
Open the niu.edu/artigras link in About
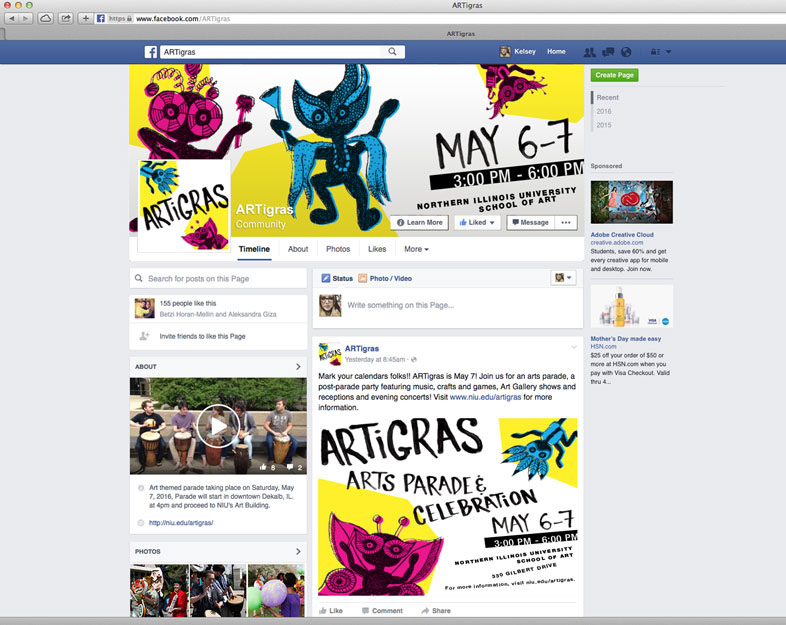pyautogui.click(x=181, y=523)
